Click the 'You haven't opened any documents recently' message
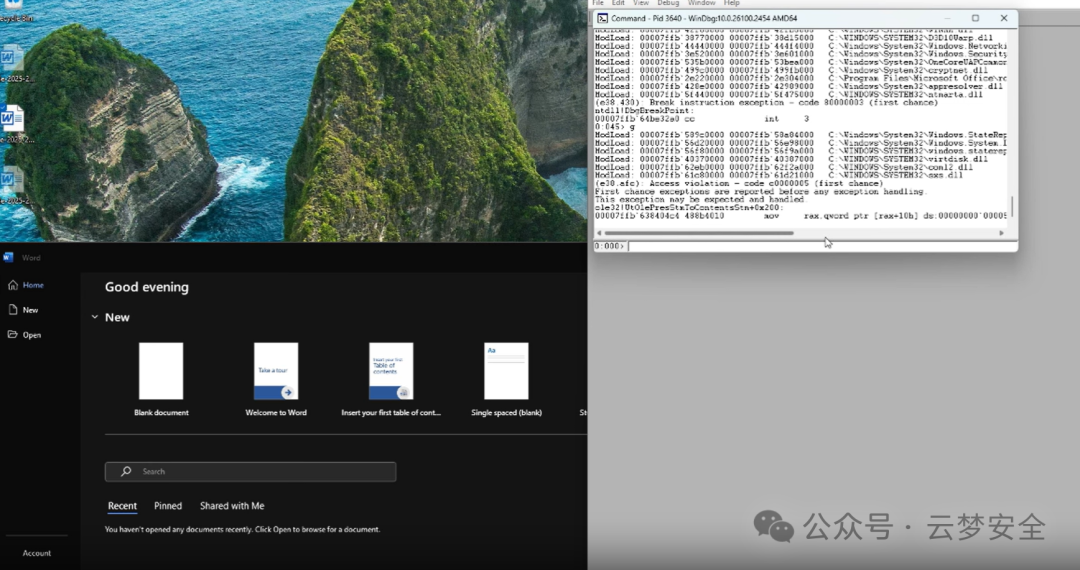 tap(242, 529)
